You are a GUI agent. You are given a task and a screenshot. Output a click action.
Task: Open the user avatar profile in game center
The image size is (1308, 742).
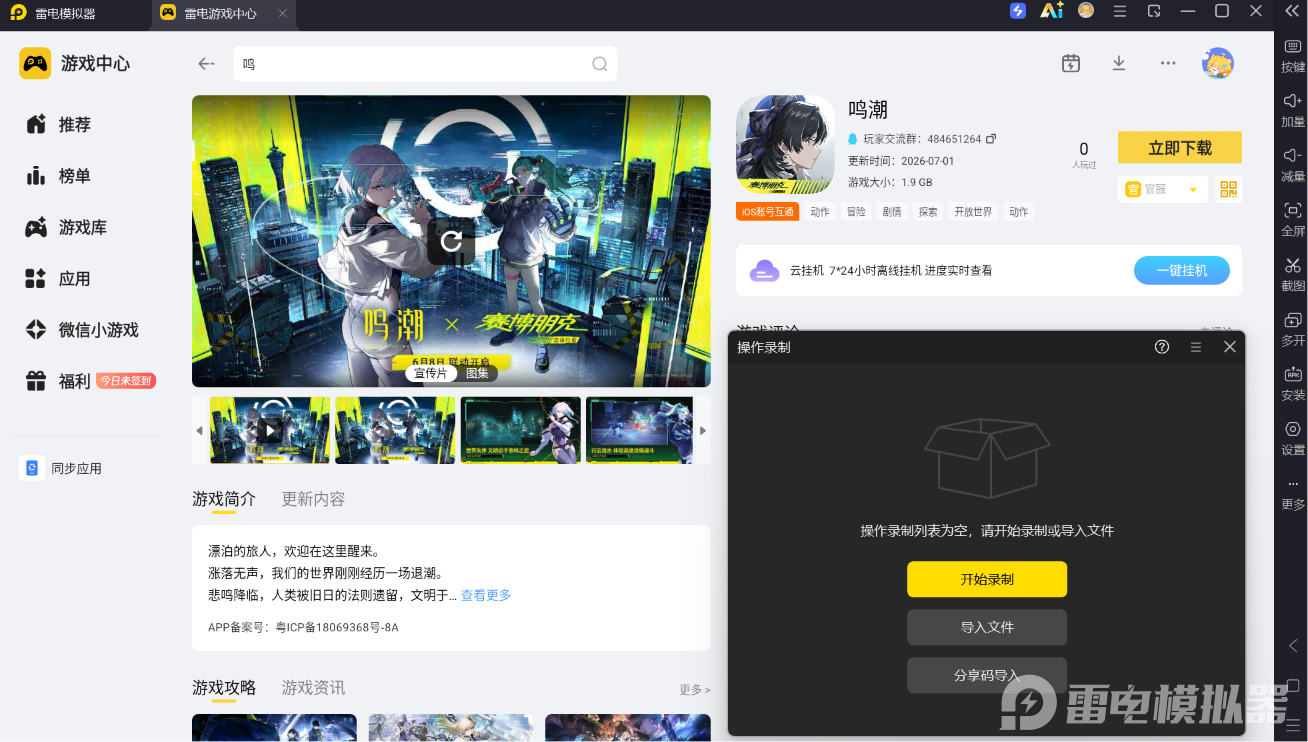coord(1217,63)
